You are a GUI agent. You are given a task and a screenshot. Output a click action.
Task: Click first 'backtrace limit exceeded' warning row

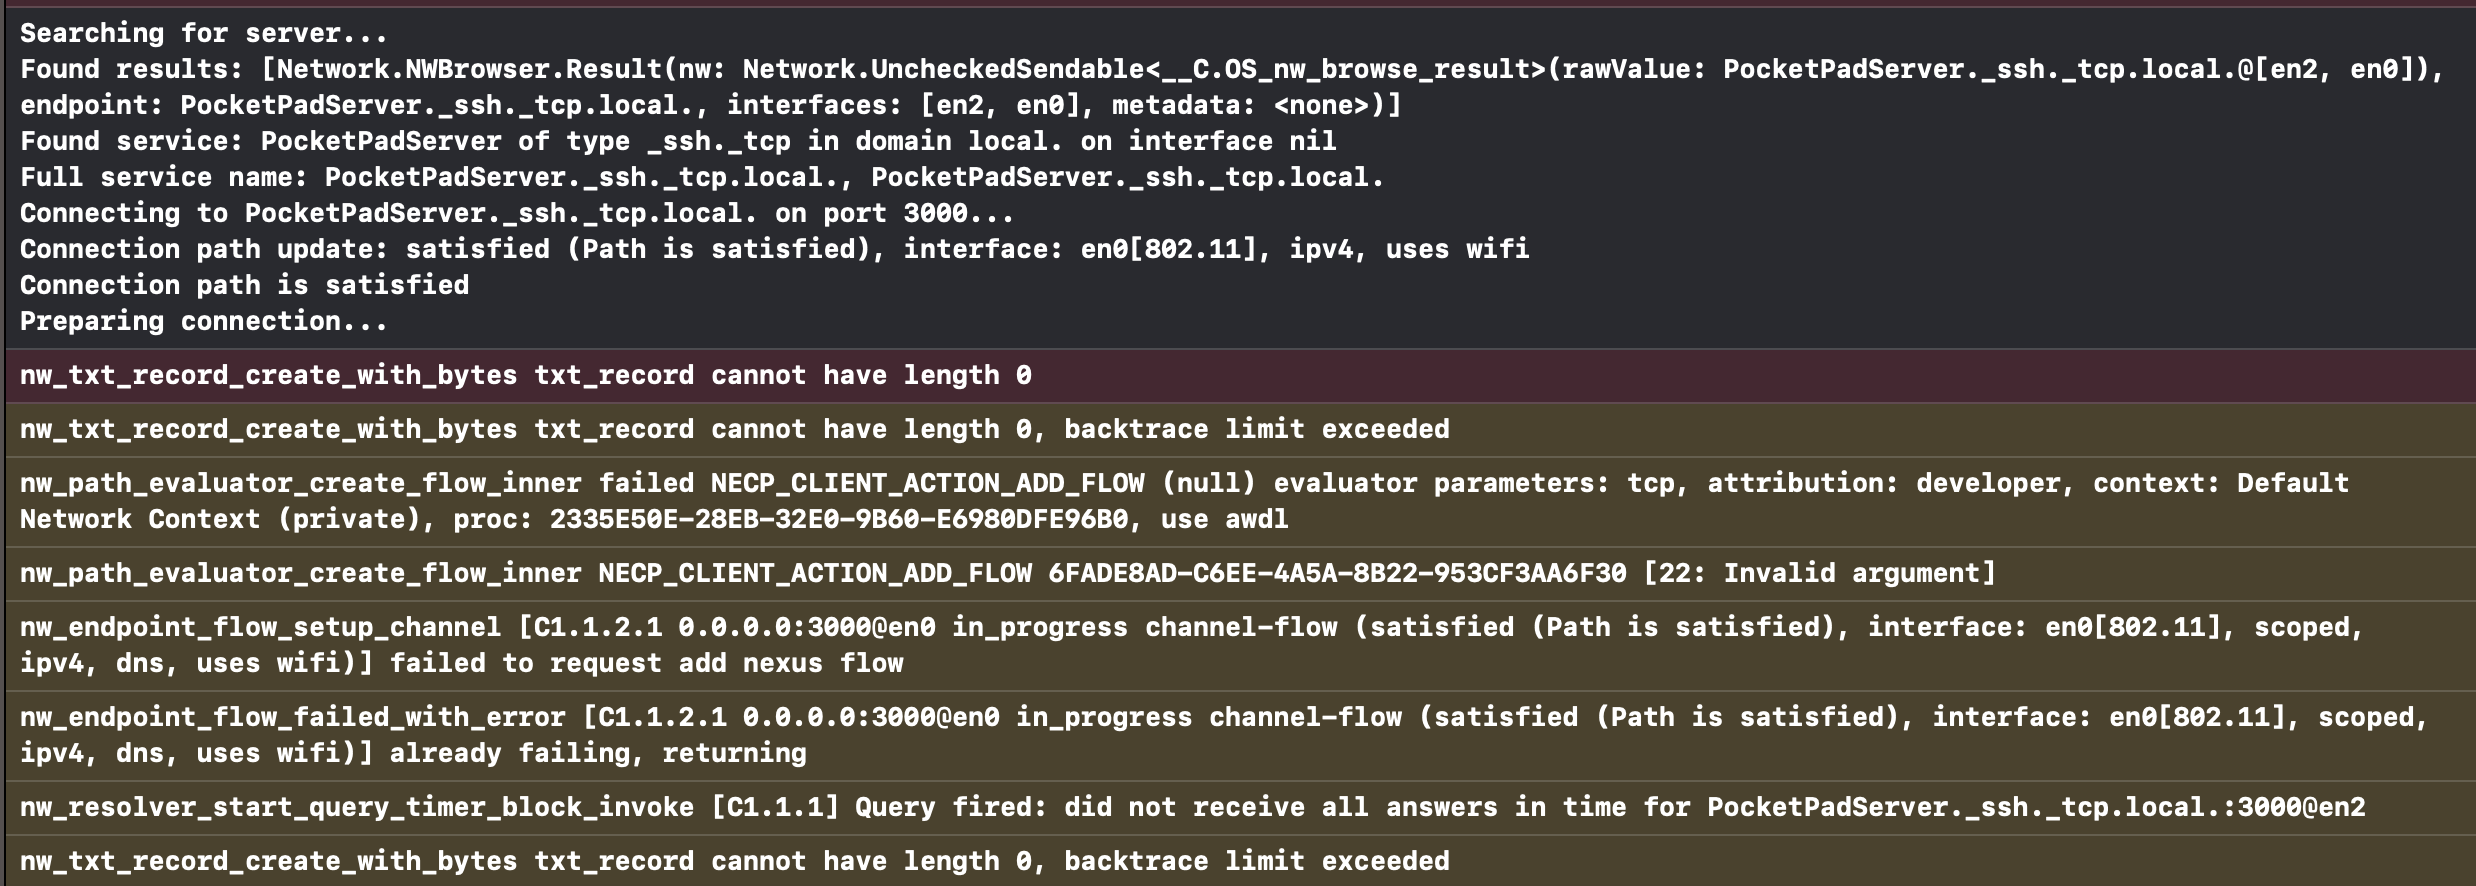click(1240, 429)
